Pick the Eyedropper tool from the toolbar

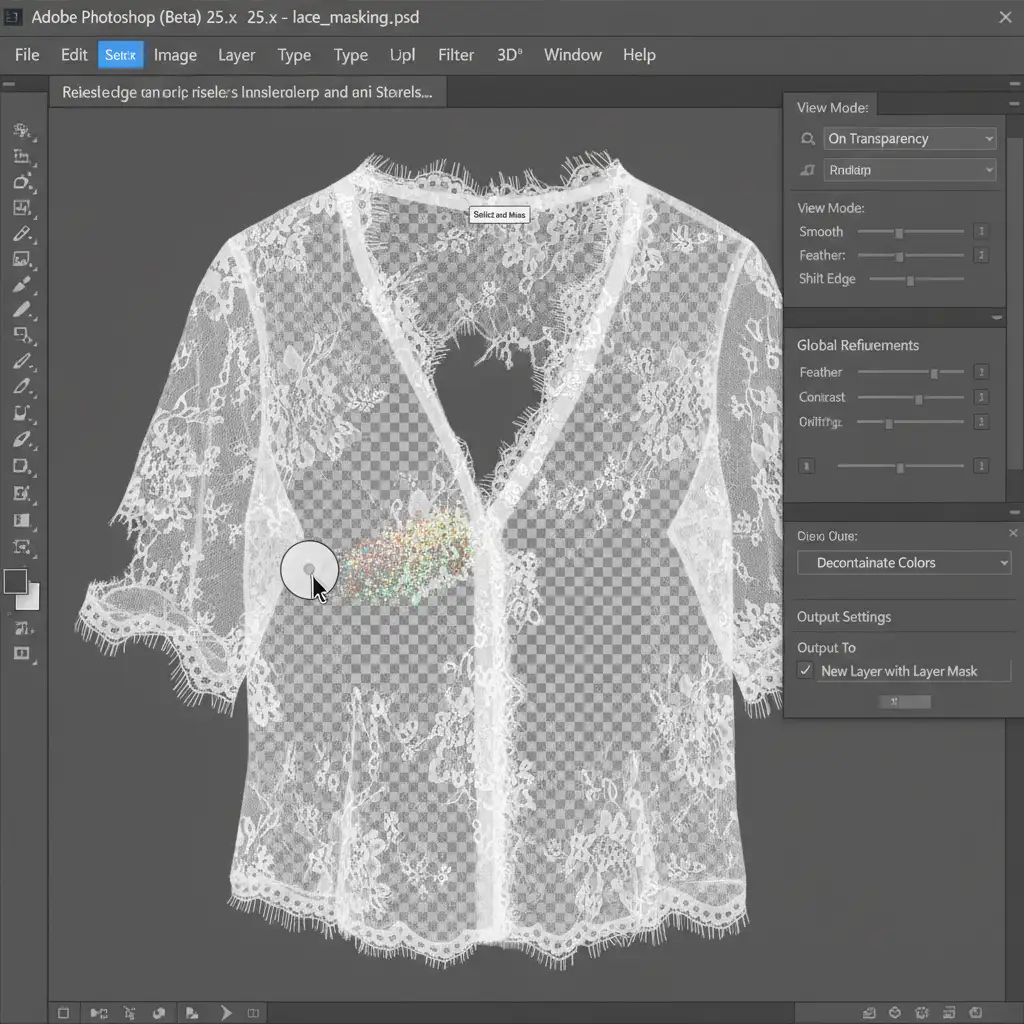(22, 234)
